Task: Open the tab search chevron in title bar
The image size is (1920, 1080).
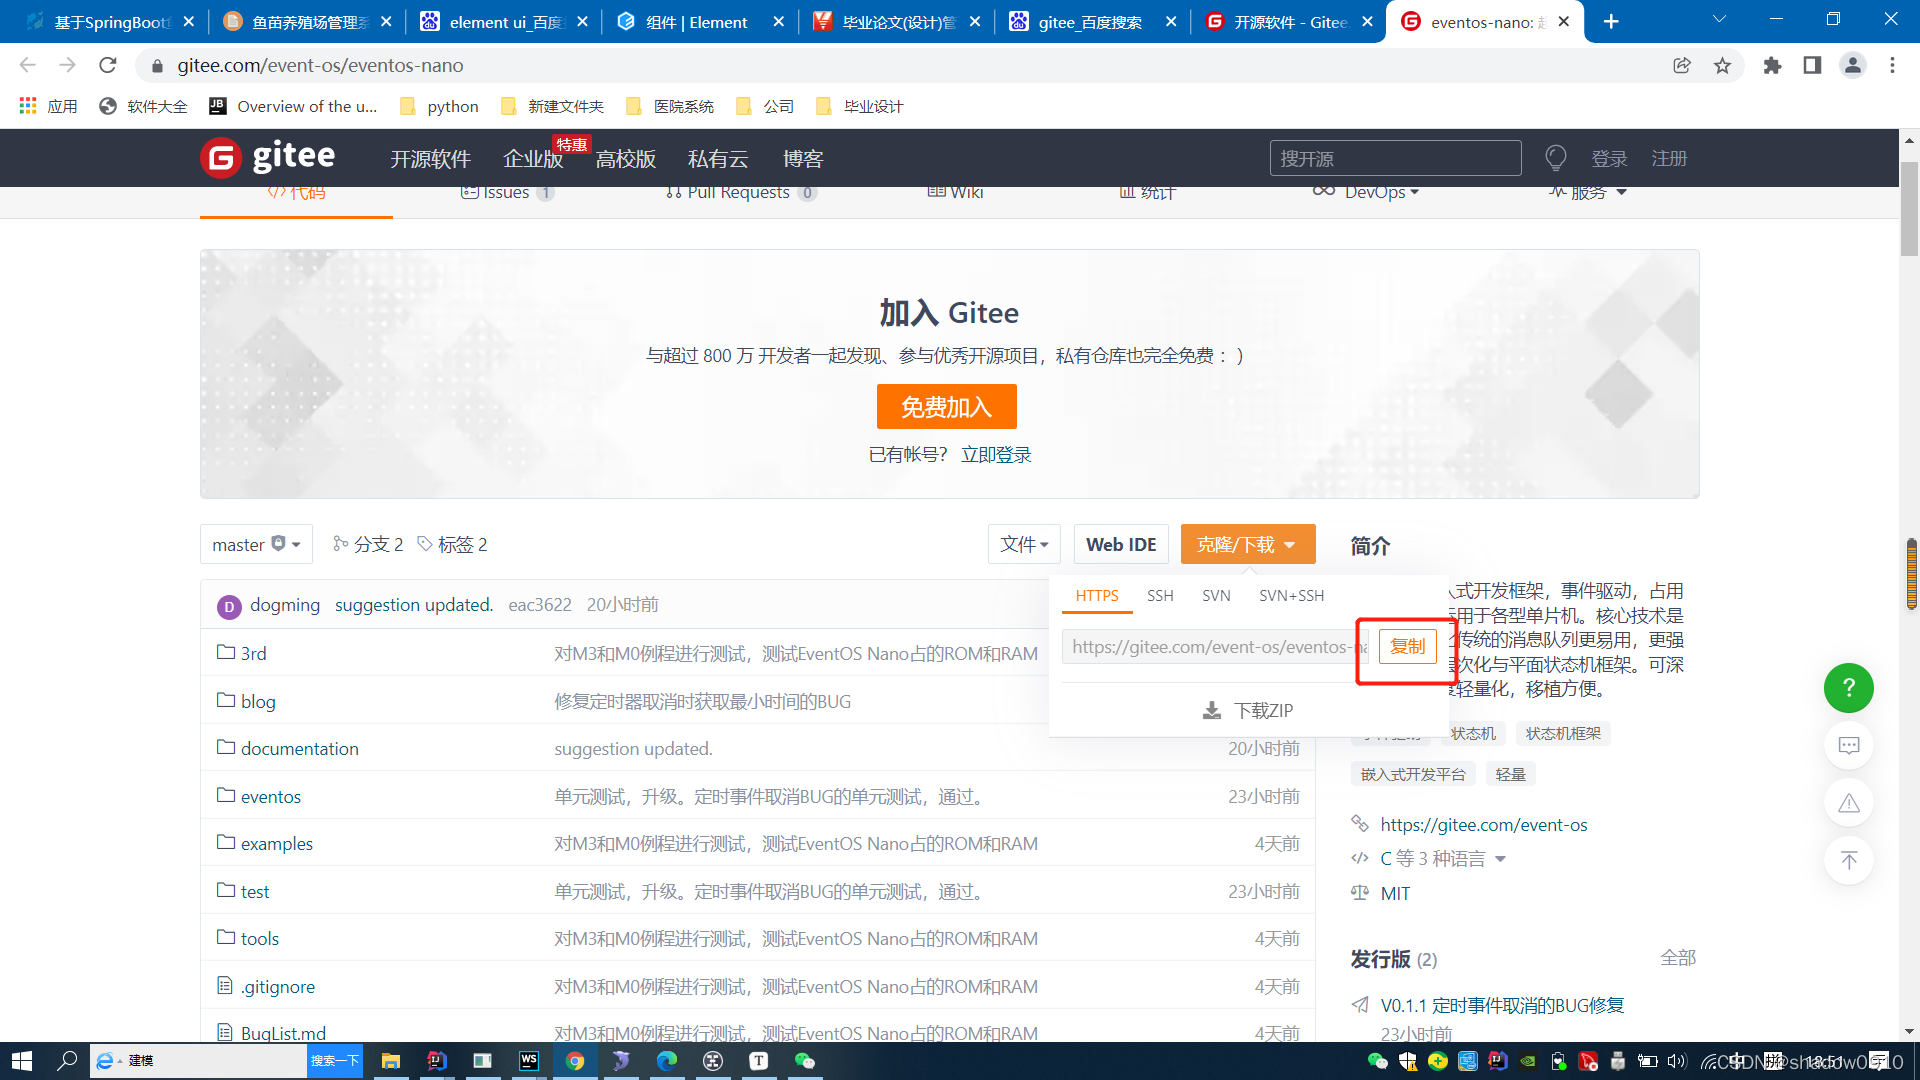Action: click(x=1719, y=20)
